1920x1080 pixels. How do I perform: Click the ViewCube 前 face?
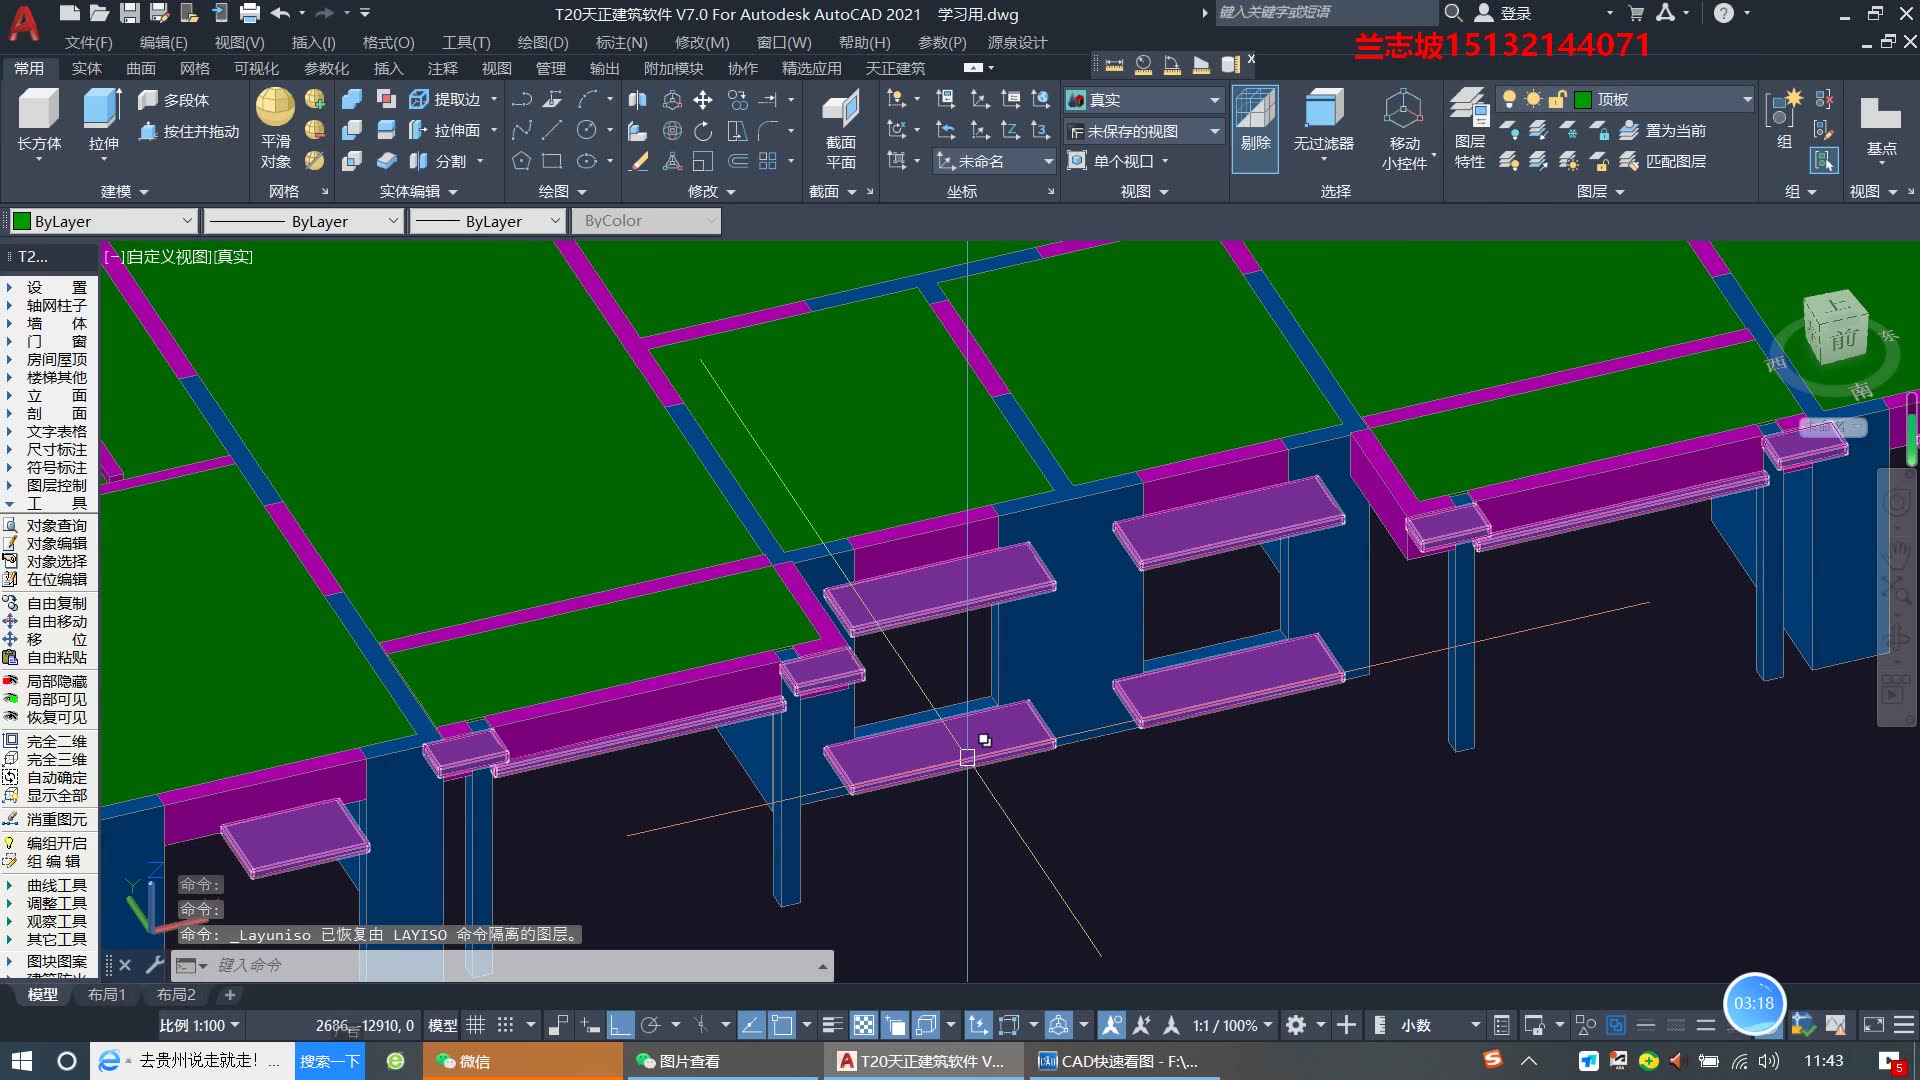point(1842,340)
